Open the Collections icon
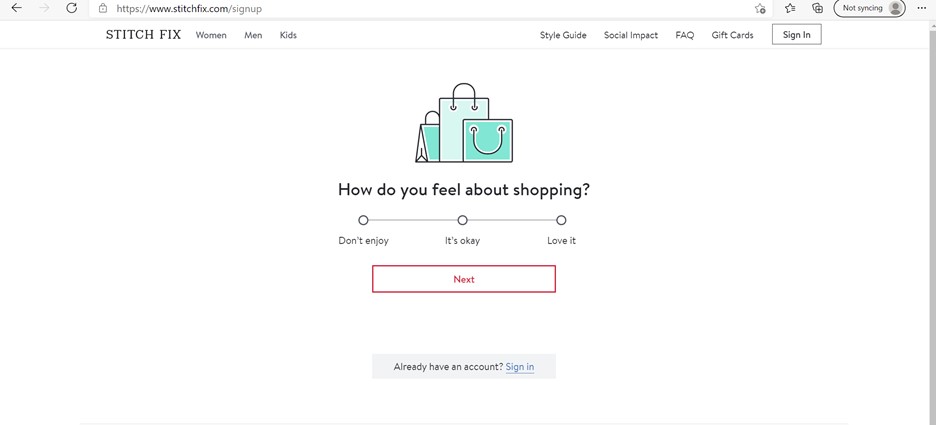The width and height of the screenshot is (936, 425). click(818, 8)
